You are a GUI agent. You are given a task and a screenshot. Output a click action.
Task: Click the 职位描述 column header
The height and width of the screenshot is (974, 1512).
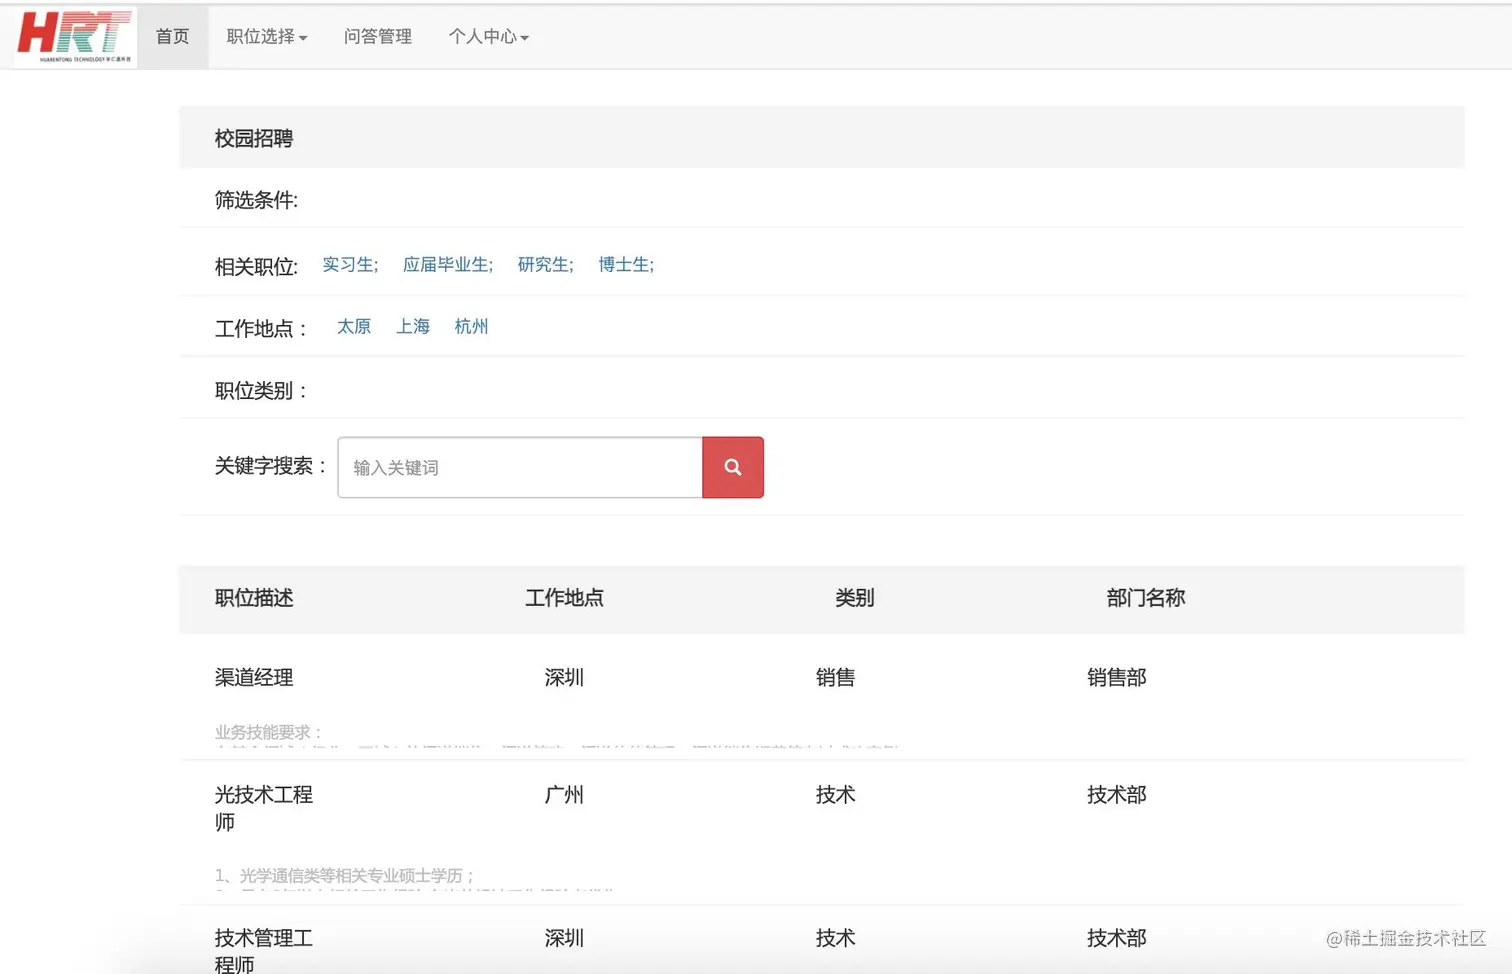pos(254,598)
